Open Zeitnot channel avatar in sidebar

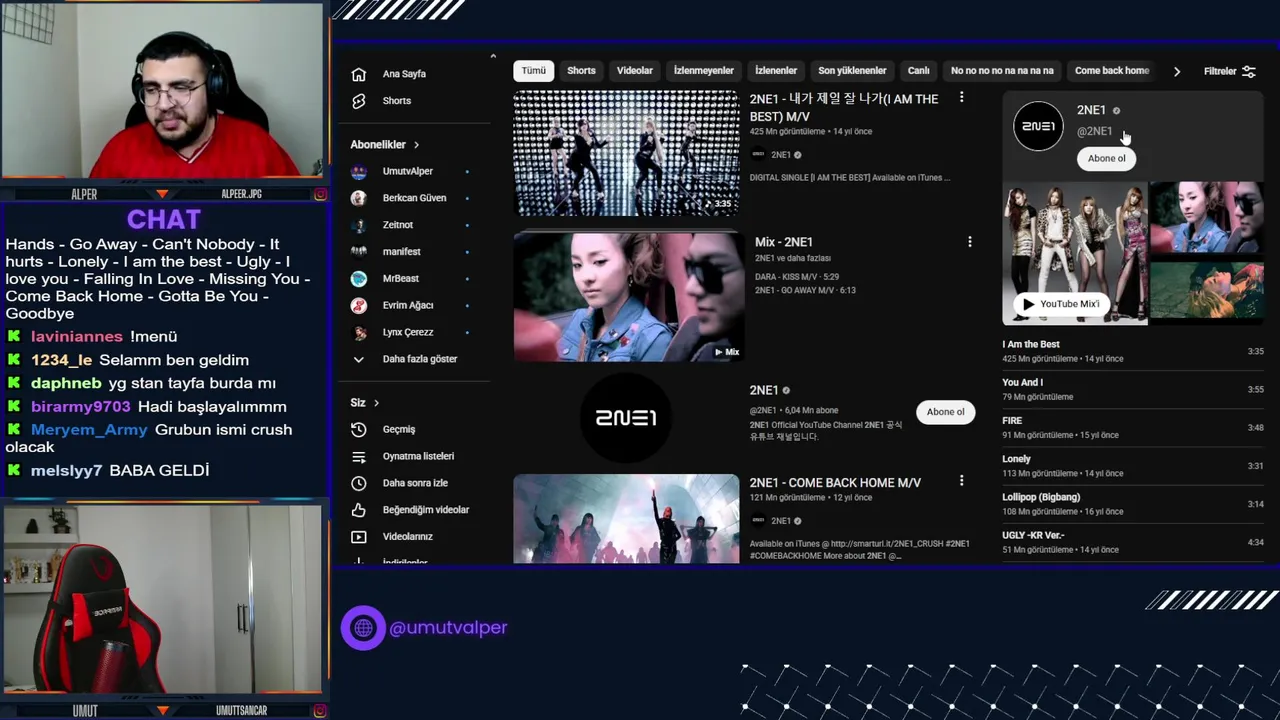[359, 225]
